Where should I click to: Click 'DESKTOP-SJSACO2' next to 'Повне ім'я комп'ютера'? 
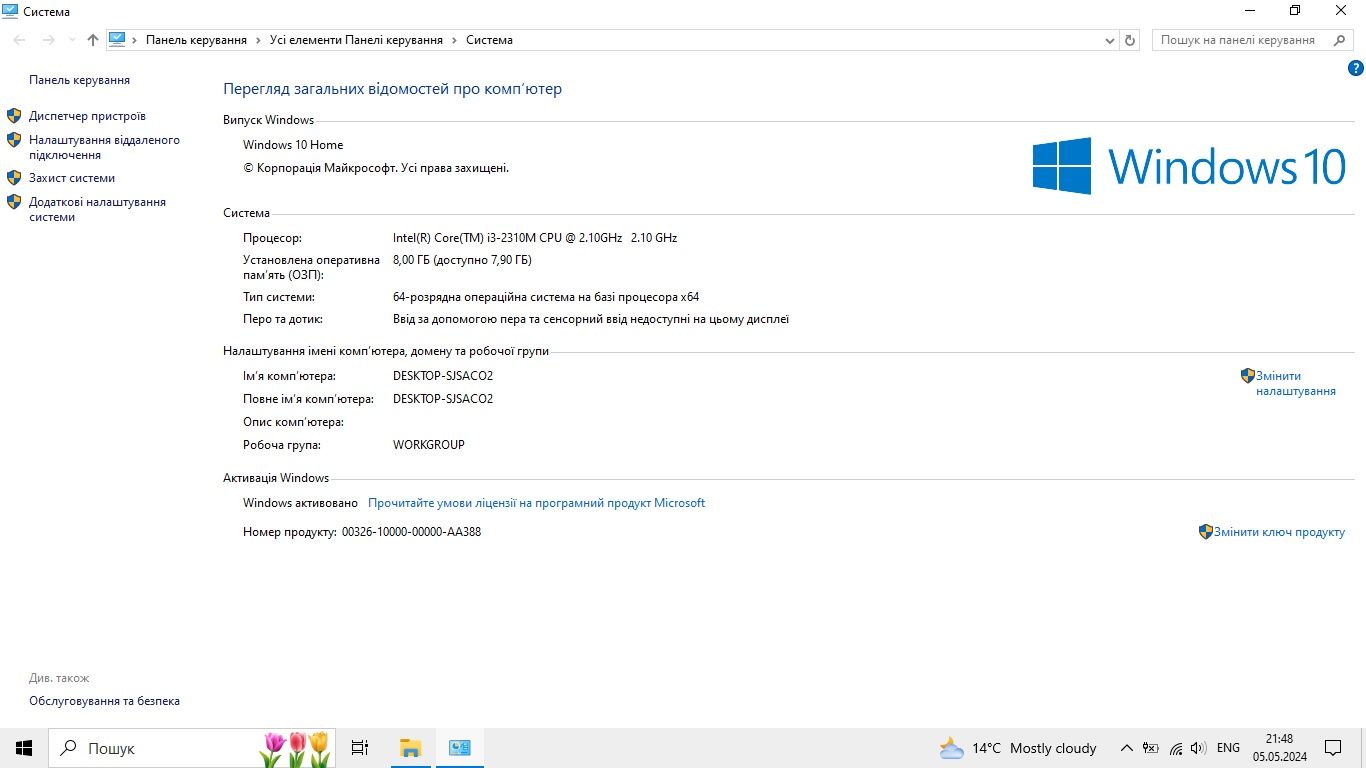[x=443, y=399]
